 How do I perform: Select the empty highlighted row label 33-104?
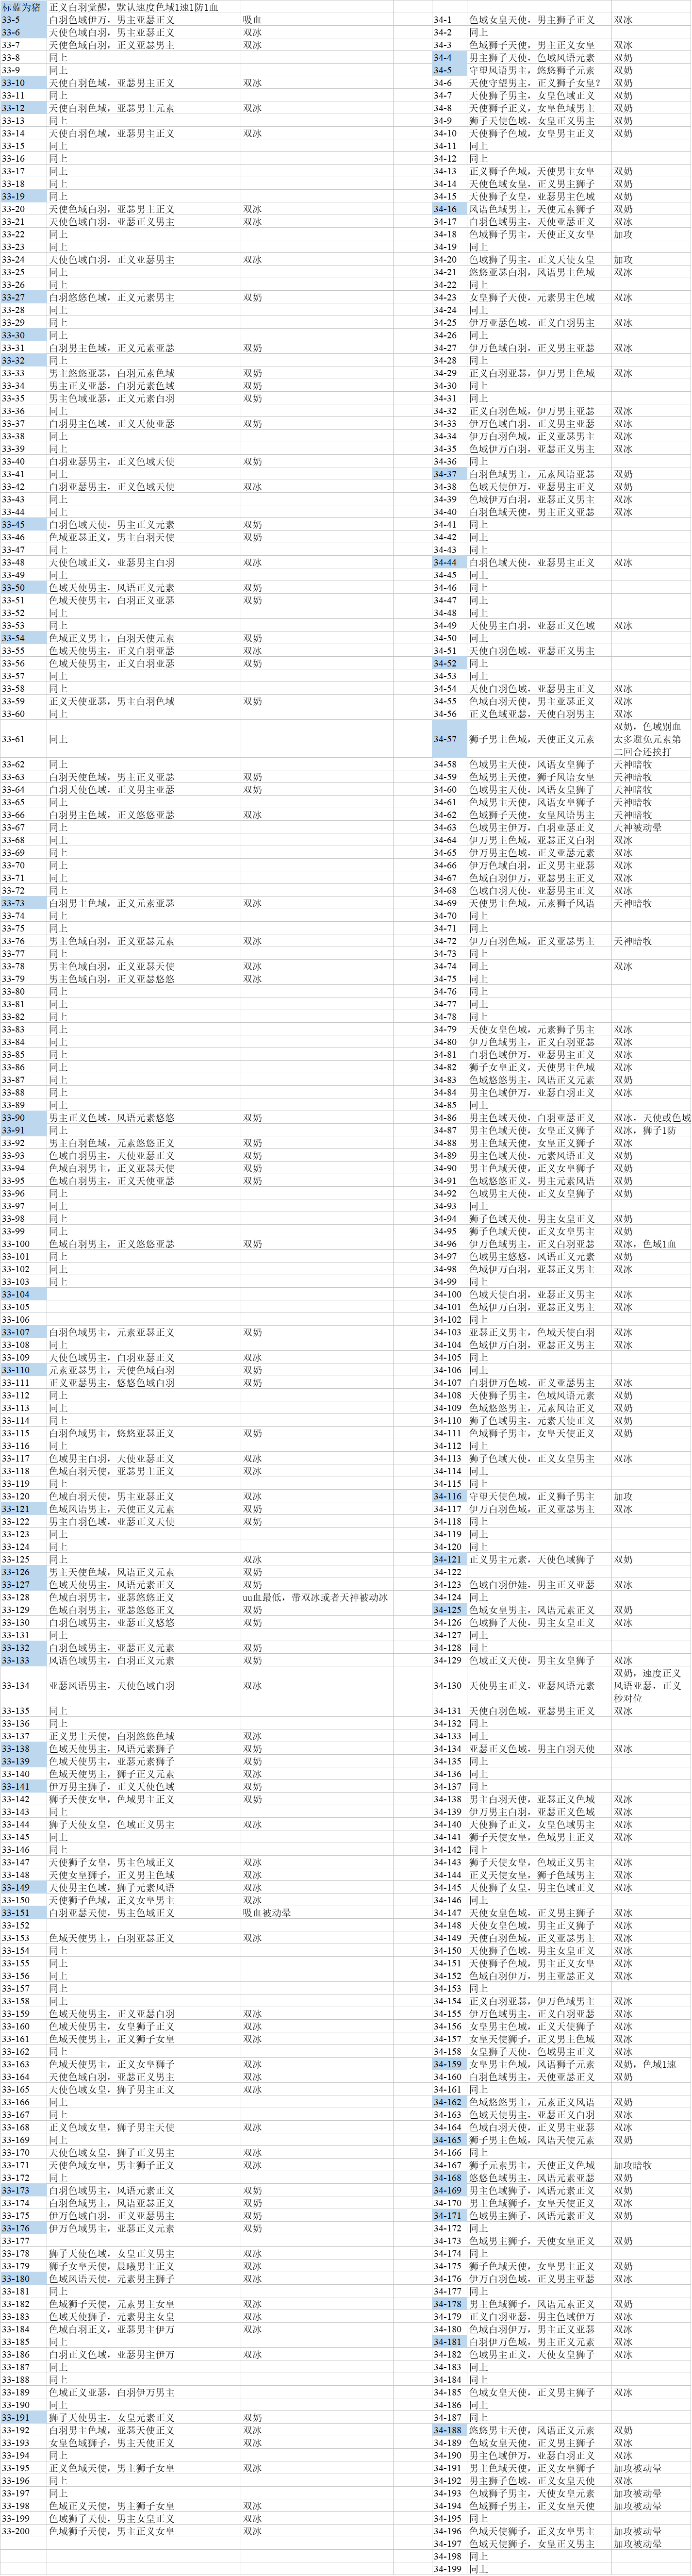[x=23, y=1294]
